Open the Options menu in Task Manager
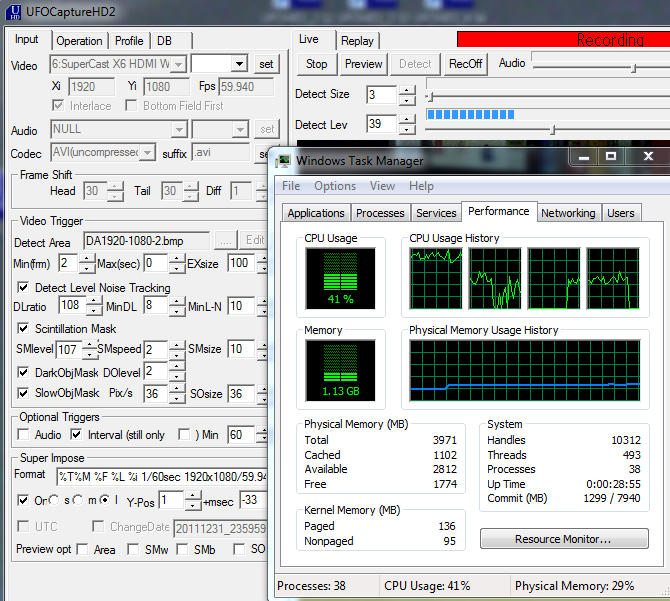 point(334,186)
